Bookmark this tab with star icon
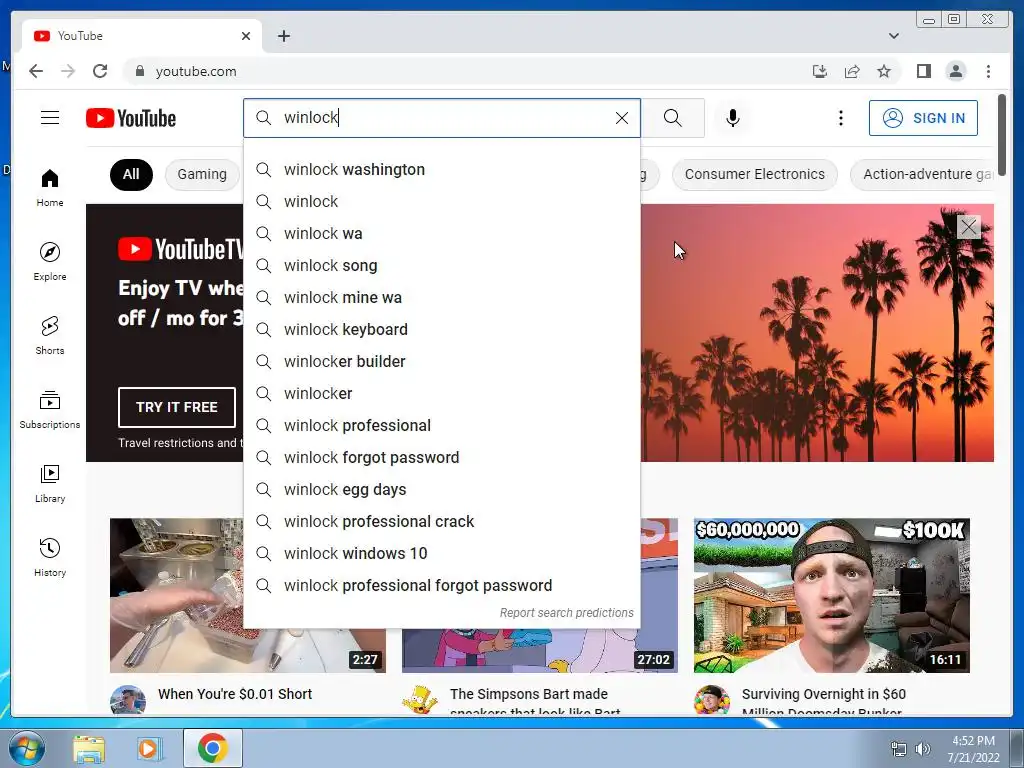The height and width of the screenshot is (768, 1024). tap(884, 71)
